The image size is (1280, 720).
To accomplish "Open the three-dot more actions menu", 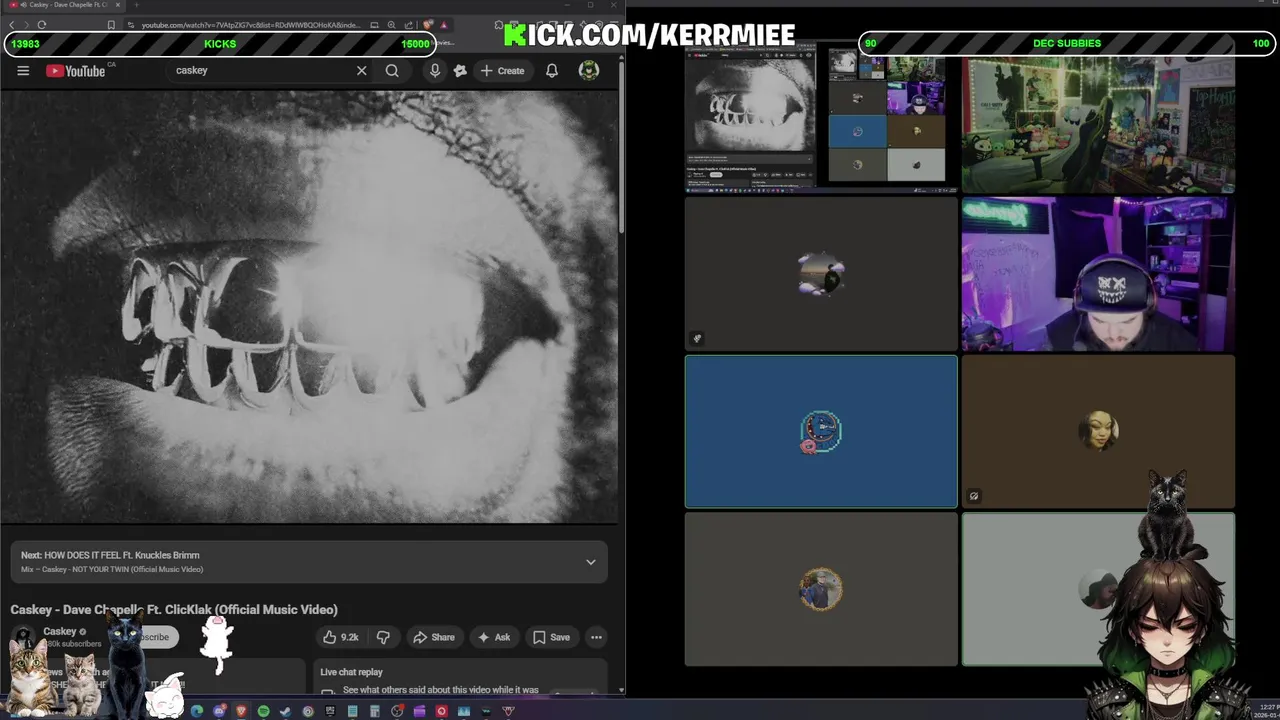I will click(596, 637).
